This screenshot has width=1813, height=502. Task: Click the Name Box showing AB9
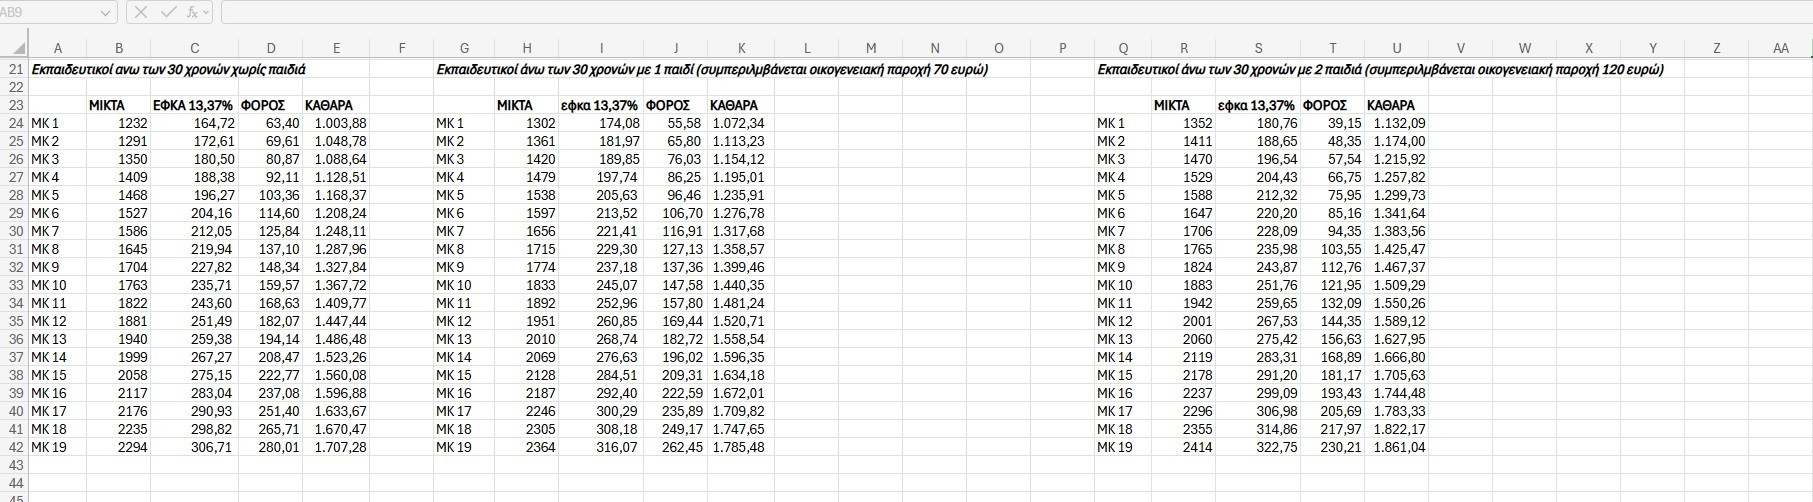click(50, 12)
